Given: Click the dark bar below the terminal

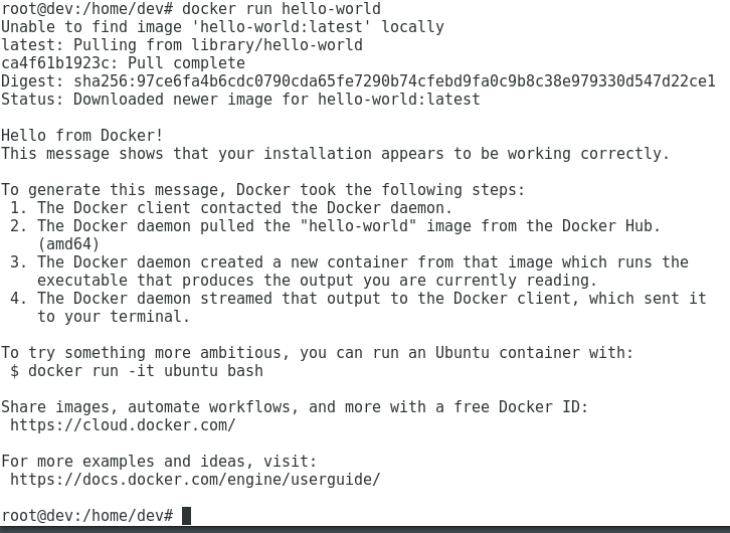Looking at the screenshot, I should pos(365,530).
